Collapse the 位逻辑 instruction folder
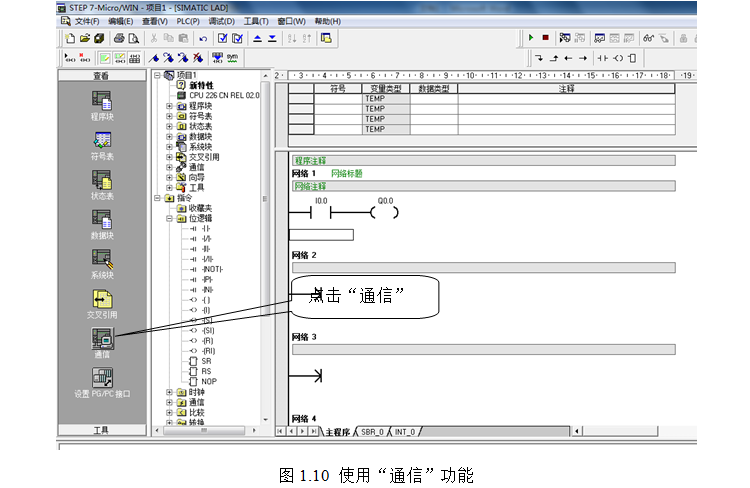This screenshot has height=488, width=750. [169, 218]
